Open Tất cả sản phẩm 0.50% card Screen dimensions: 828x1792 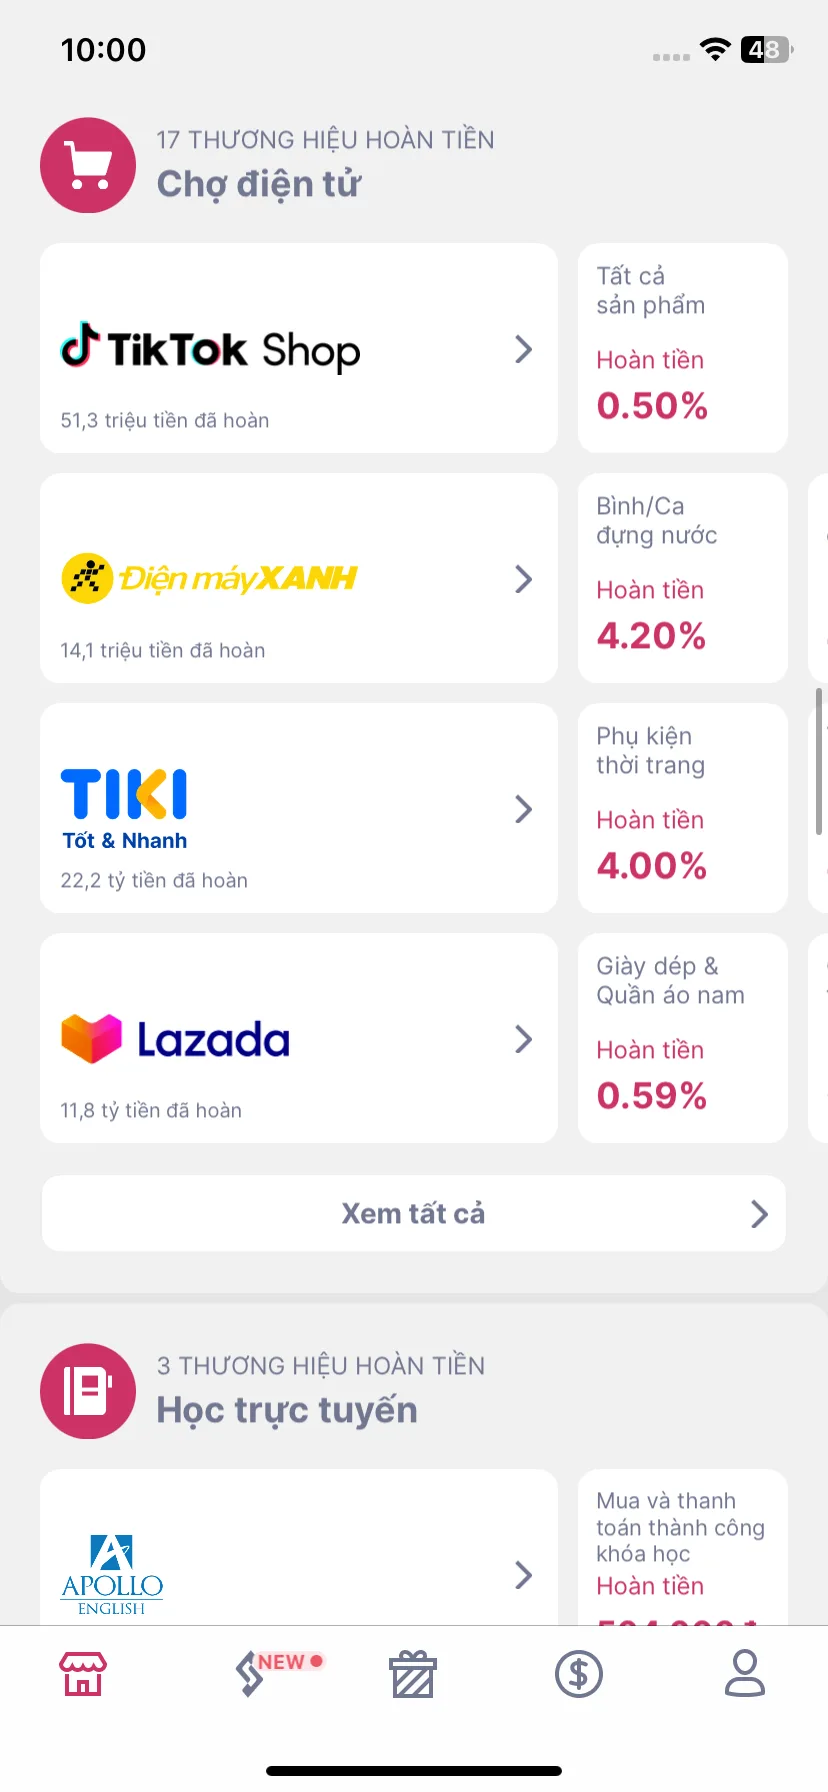683,348
